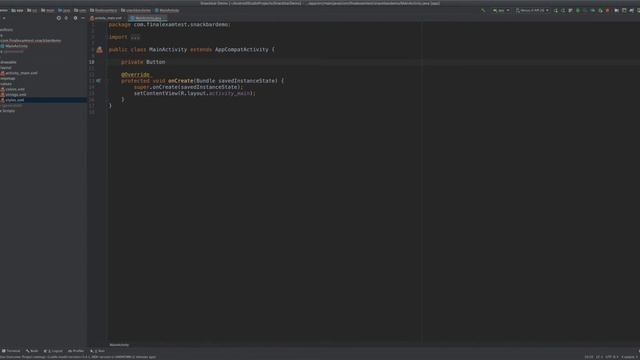Open the Build tool window
This screenshot has width=640, height=360.
pyautogui.click(x=32, y=351)
